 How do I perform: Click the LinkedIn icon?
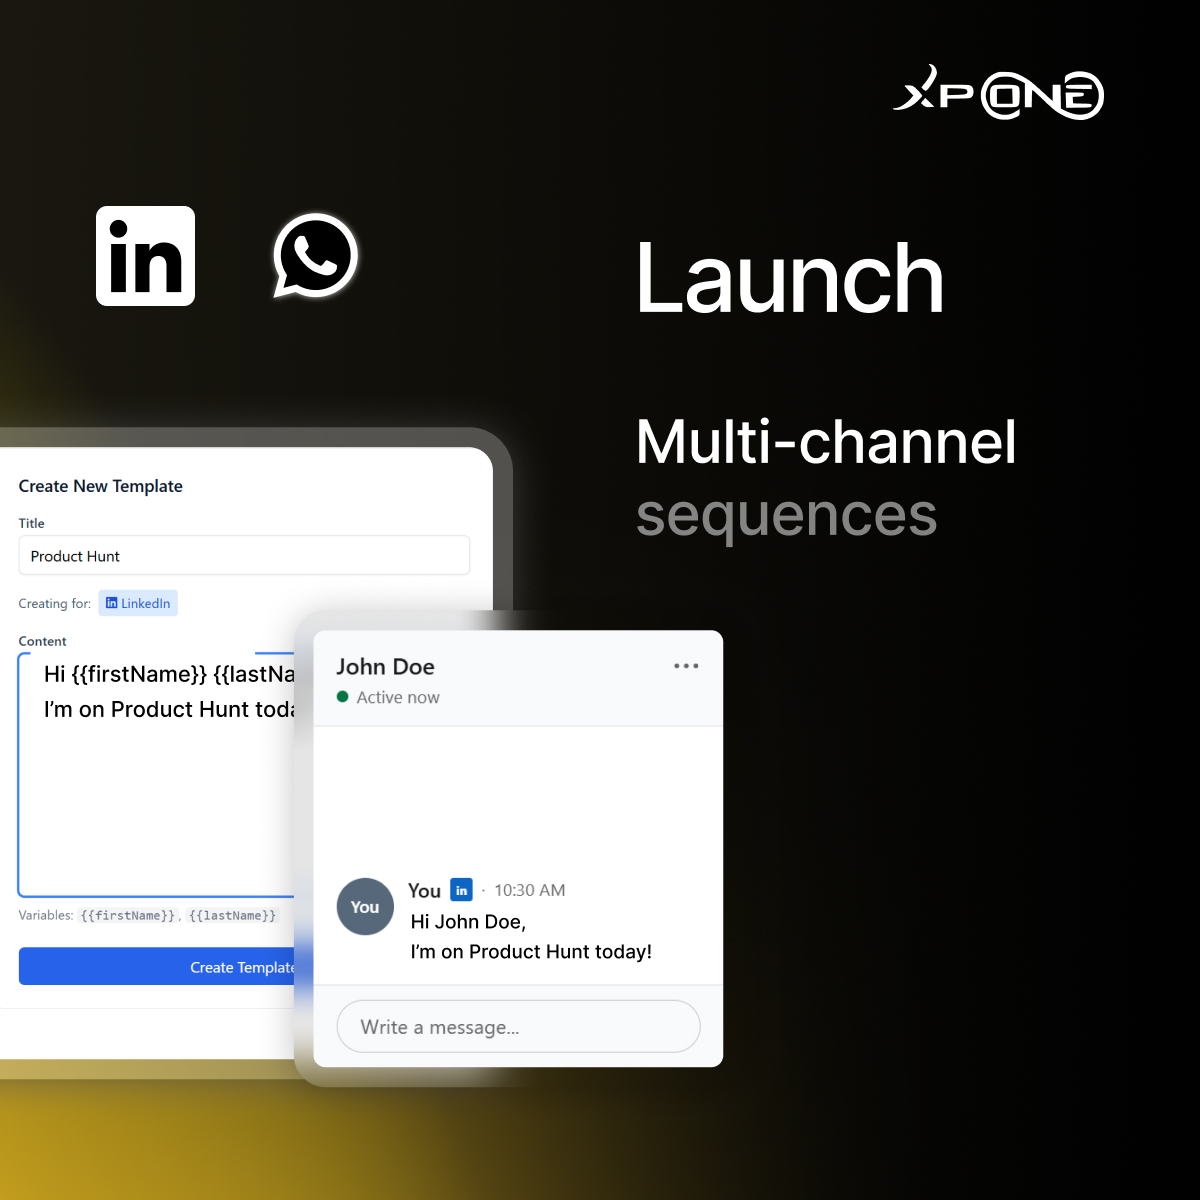pyautogui.click(x=145, y=256)
